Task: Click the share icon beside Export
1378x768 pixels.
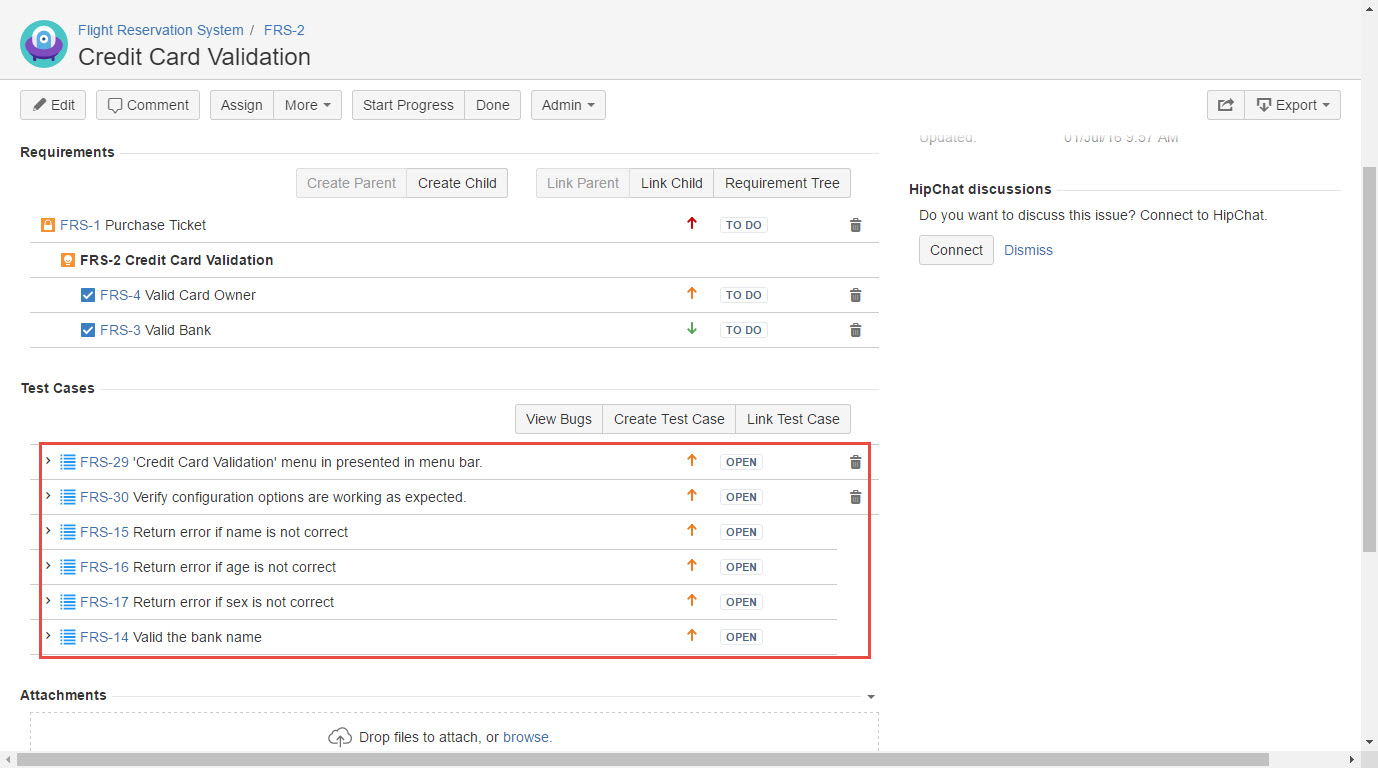Action: point(1225,105)
